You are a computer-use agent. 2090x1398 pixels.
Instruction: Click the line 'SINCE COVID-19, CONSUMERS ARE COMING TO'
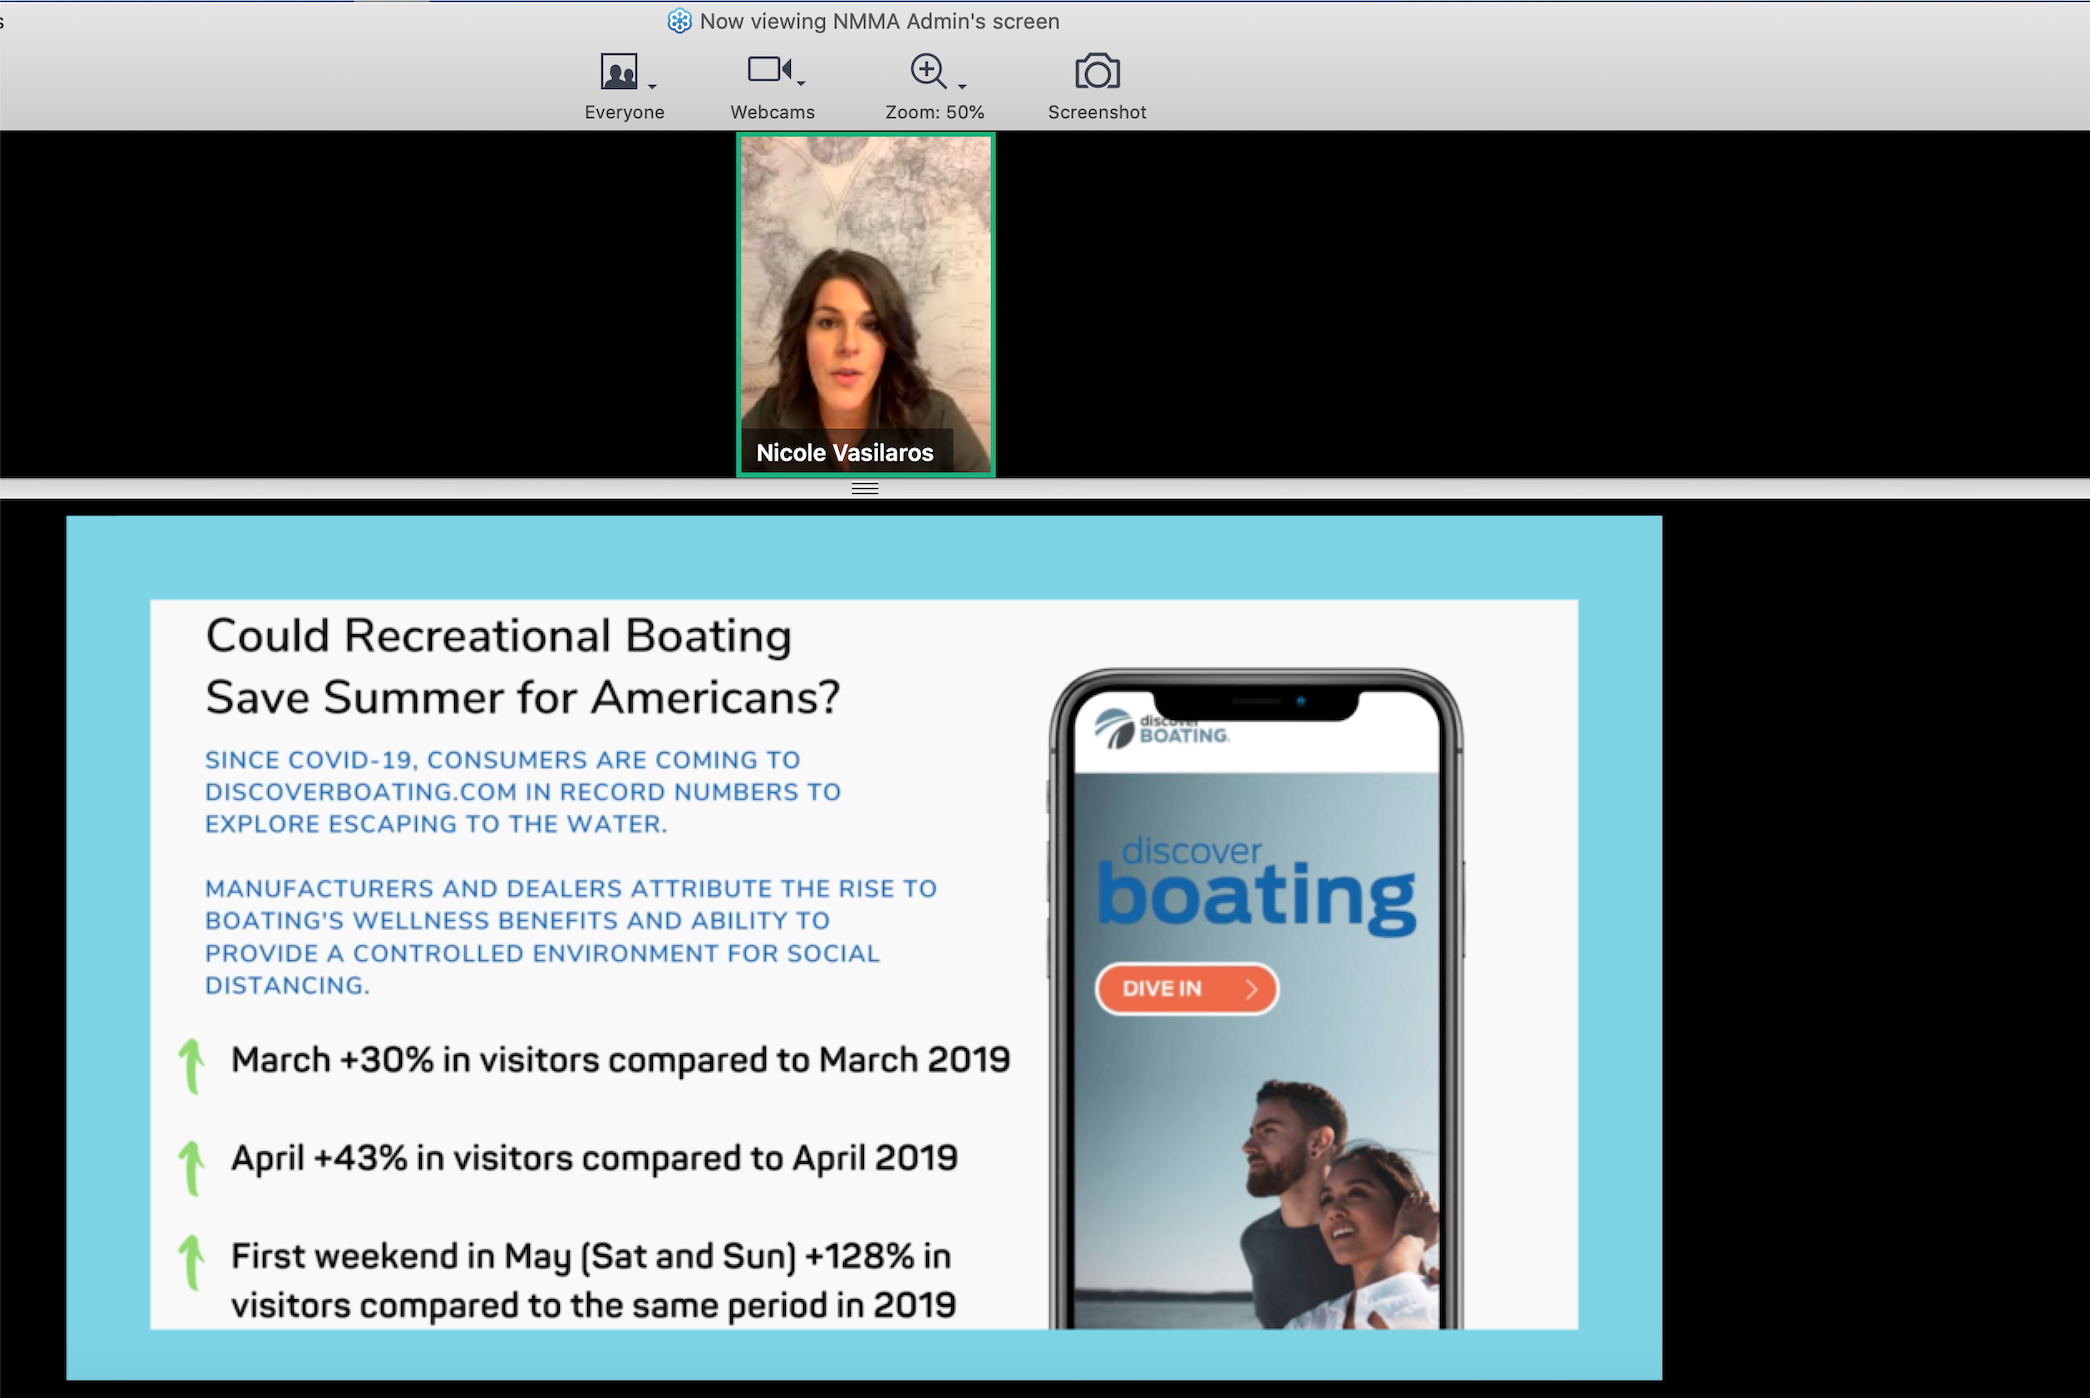[503, 760]
